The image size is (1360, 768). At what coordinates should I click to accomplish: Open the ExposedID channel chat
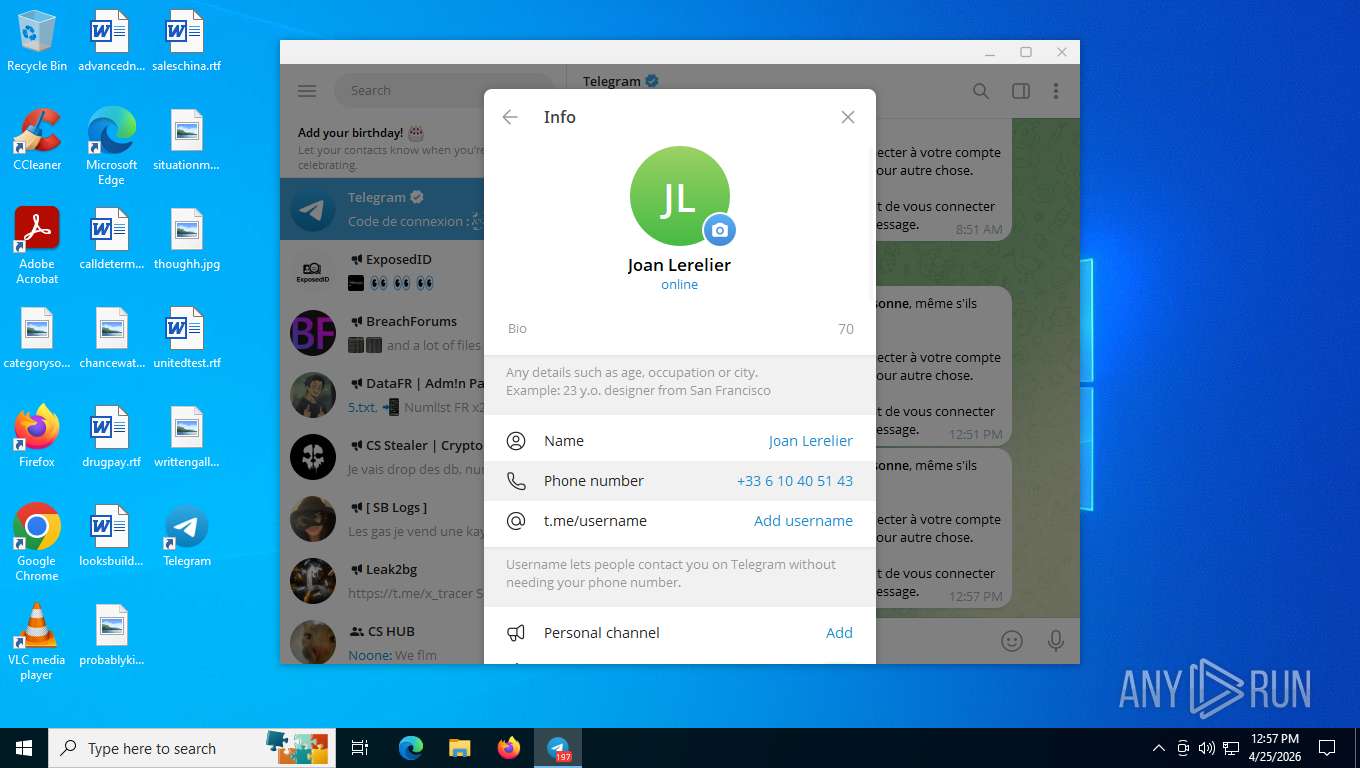click(x=382, y=271)
